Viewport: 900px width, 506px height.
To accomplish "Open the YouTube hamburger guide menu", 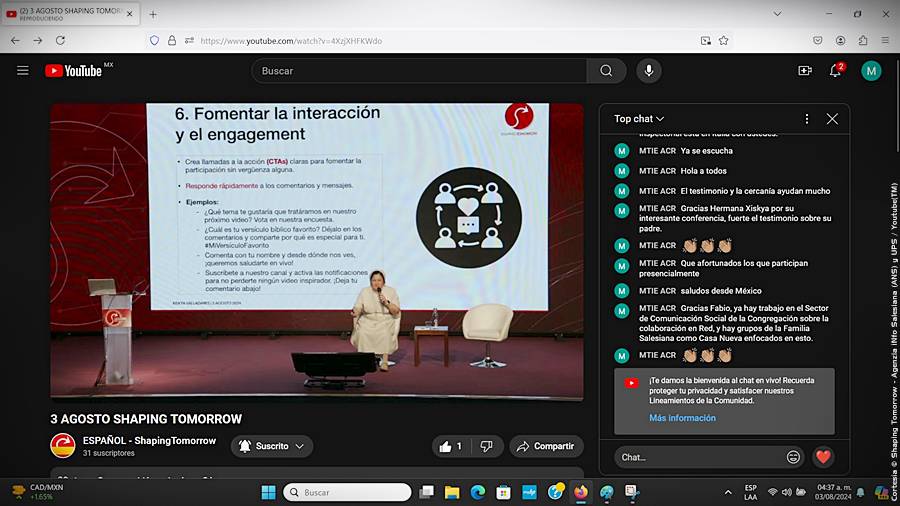I will point(23,71).
